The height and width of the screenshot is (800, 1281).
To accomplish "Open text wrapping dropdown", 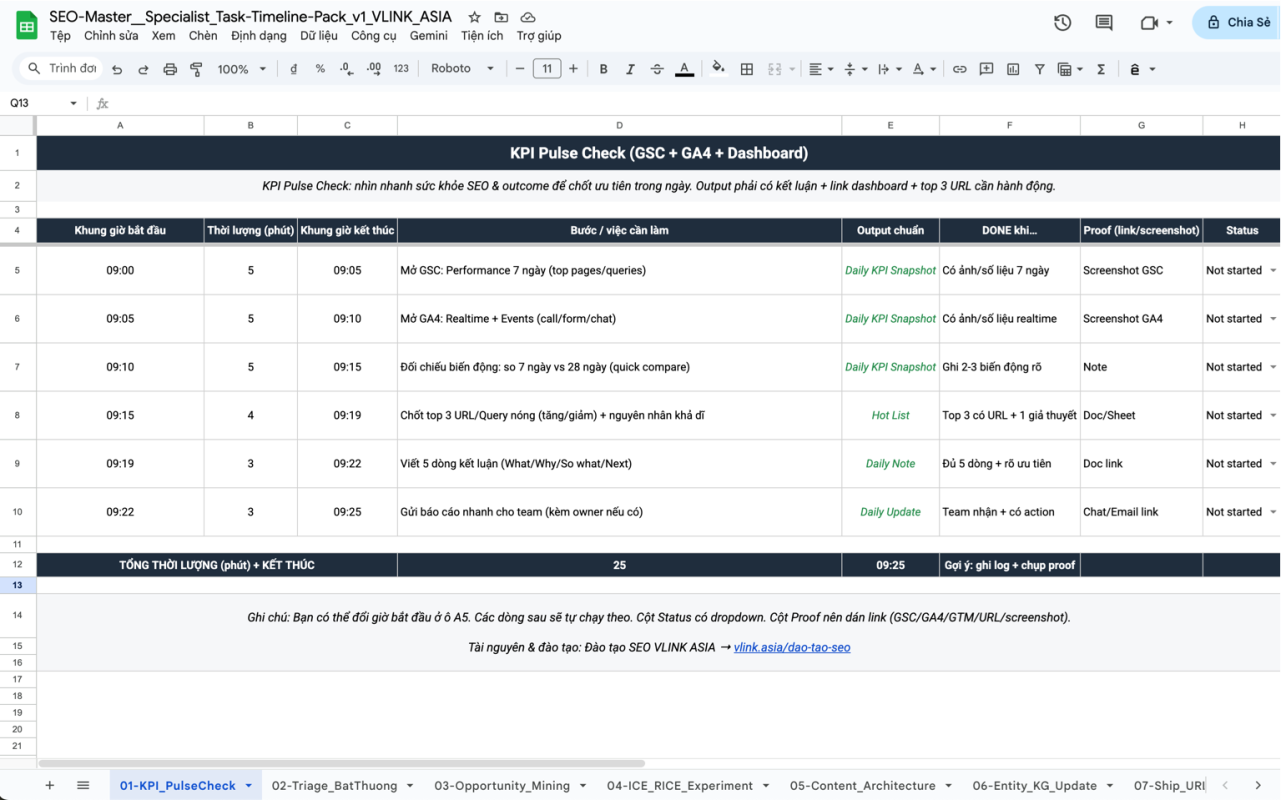I will (889, 69).
